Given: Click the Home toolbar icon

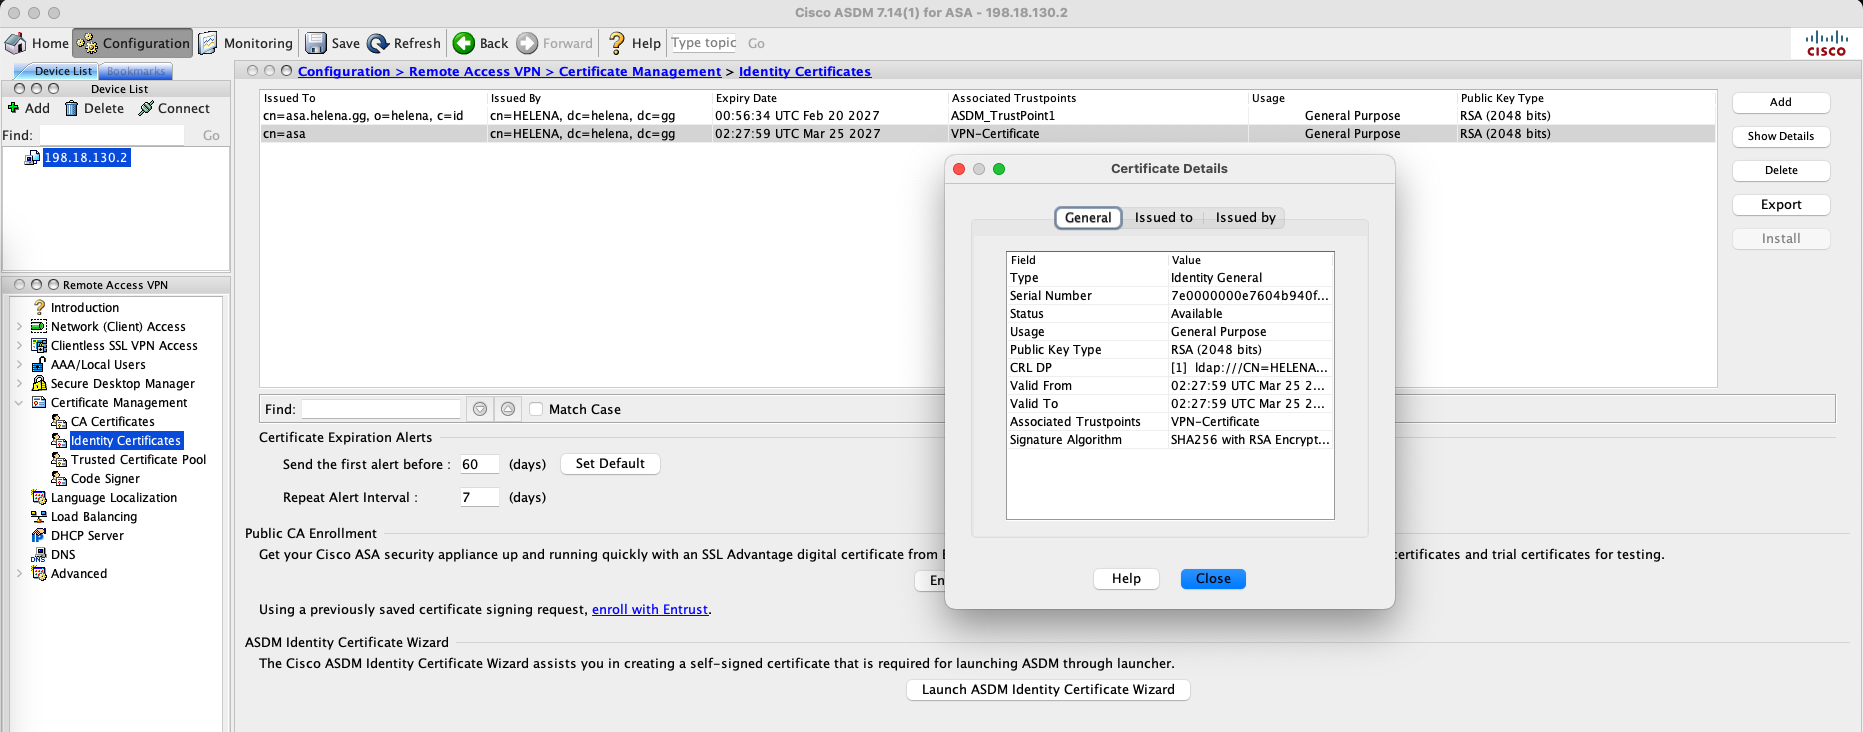Looking at the screenshot, I should [16, 43].
